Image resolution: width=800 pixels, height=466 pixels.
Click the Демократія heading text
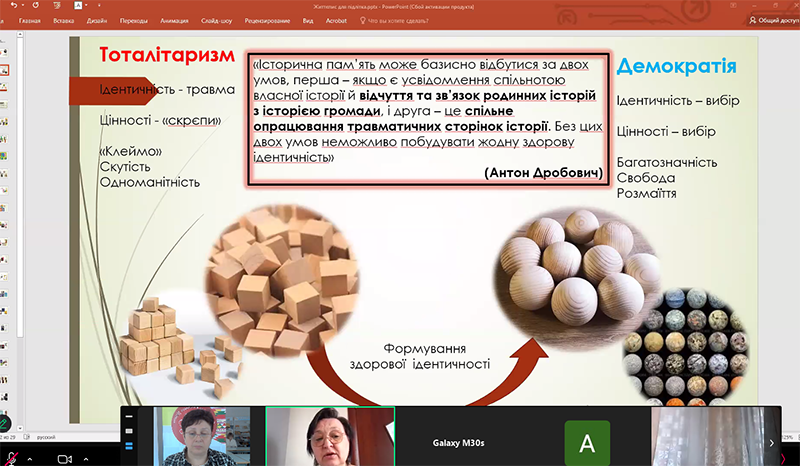click(677, 66)
